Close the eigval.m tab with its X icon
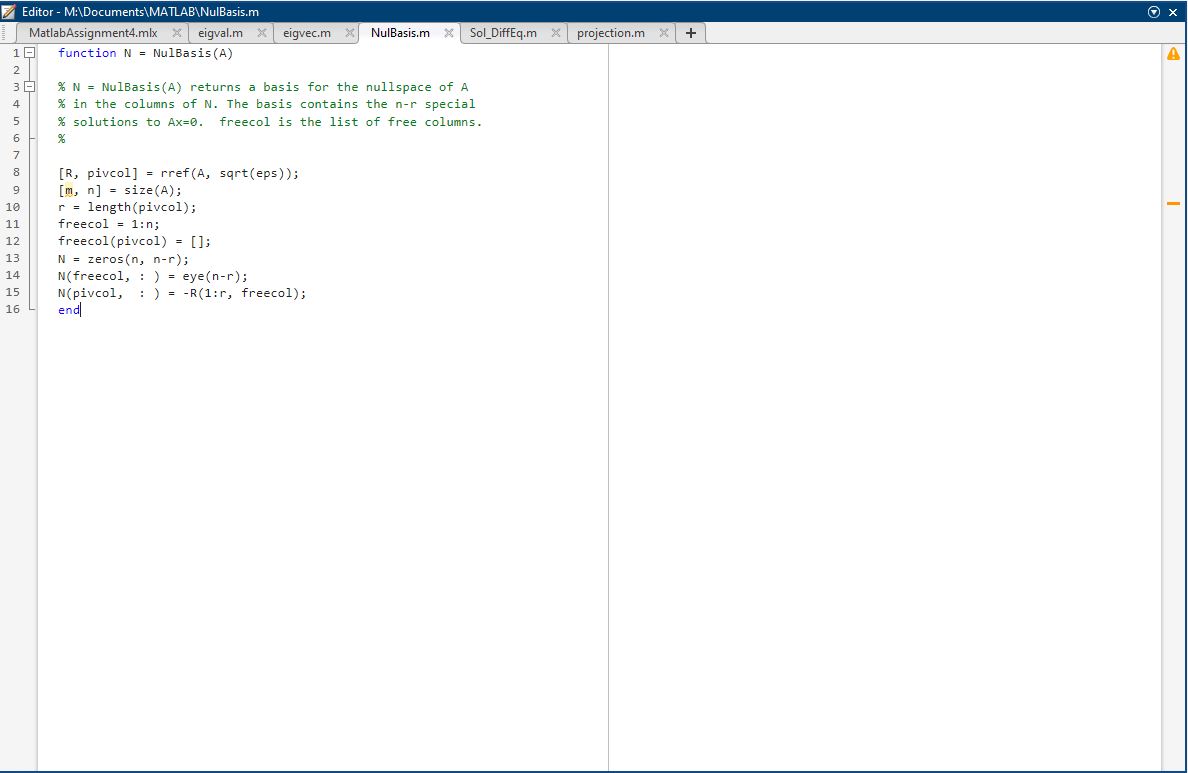Viewport: 1188px width, 773px height. (x=261, y=32)
